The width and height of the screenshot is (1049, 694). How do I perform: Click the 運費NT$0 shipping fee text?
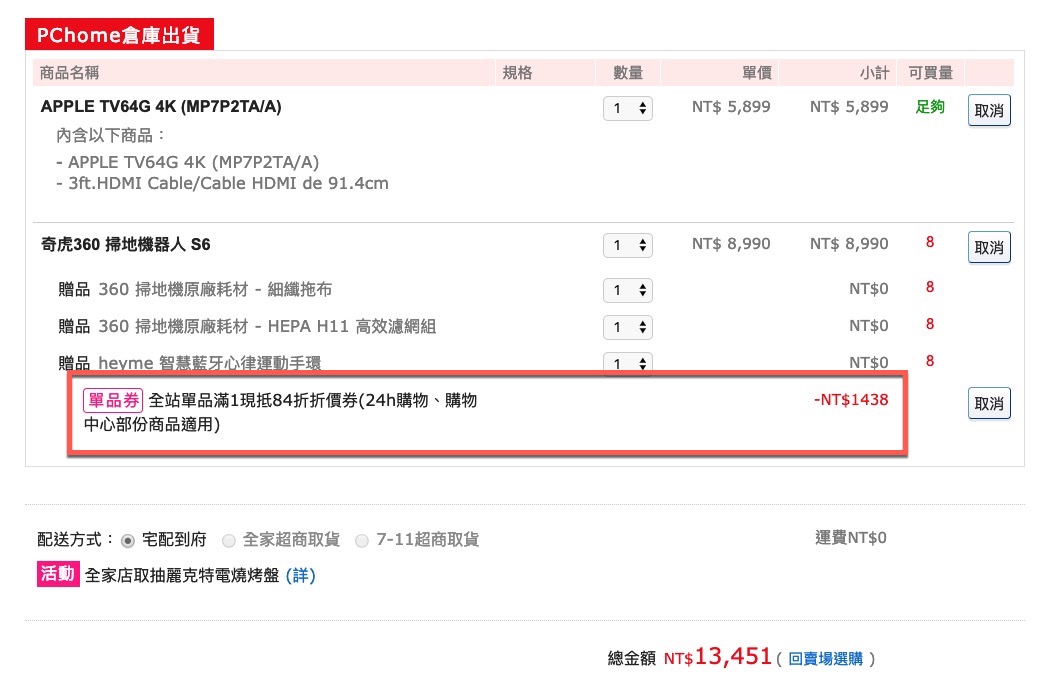[x=850, y=537]
